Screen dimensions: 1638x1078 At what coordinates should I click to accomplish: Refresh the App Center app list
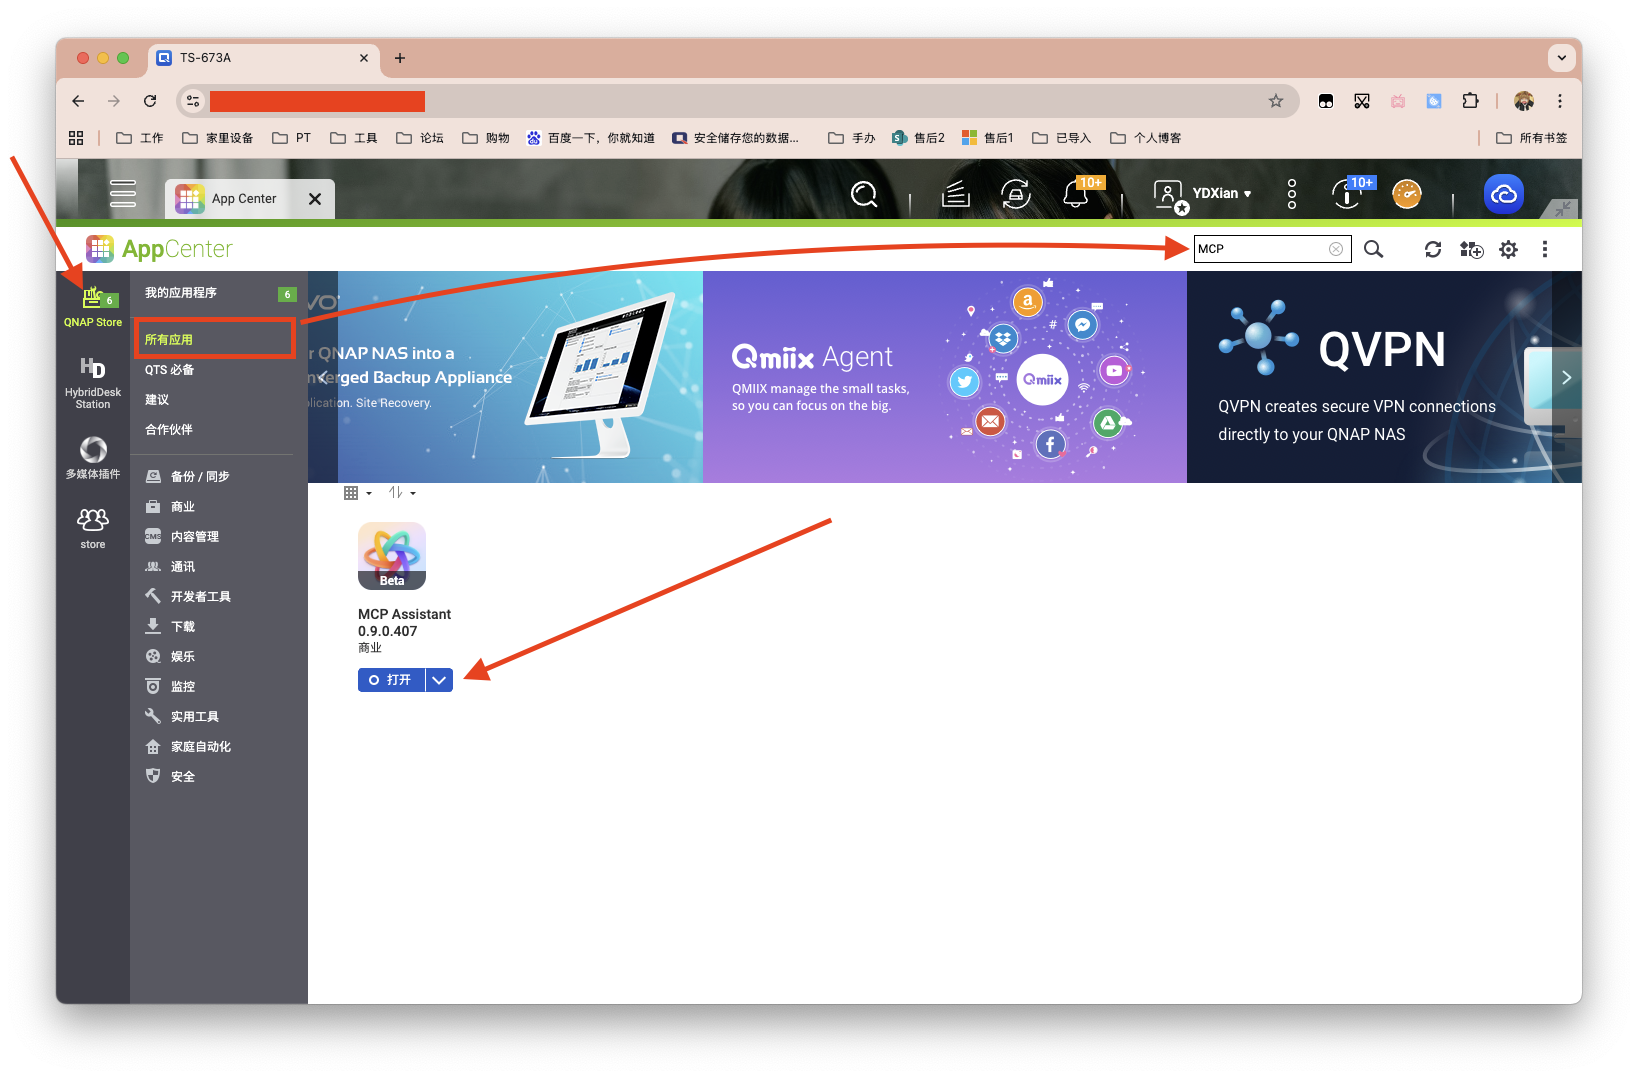point(1432,249)
